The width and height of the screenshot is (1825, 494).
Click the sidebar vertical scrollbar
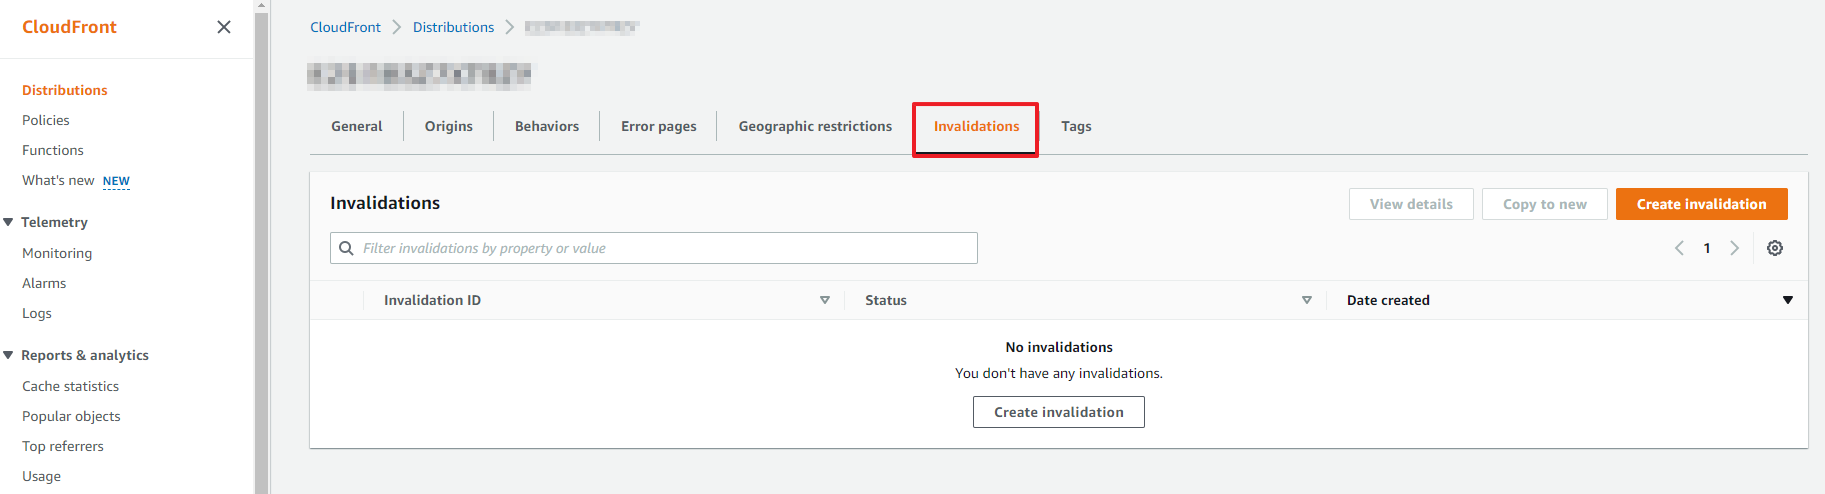coord(262,250)
